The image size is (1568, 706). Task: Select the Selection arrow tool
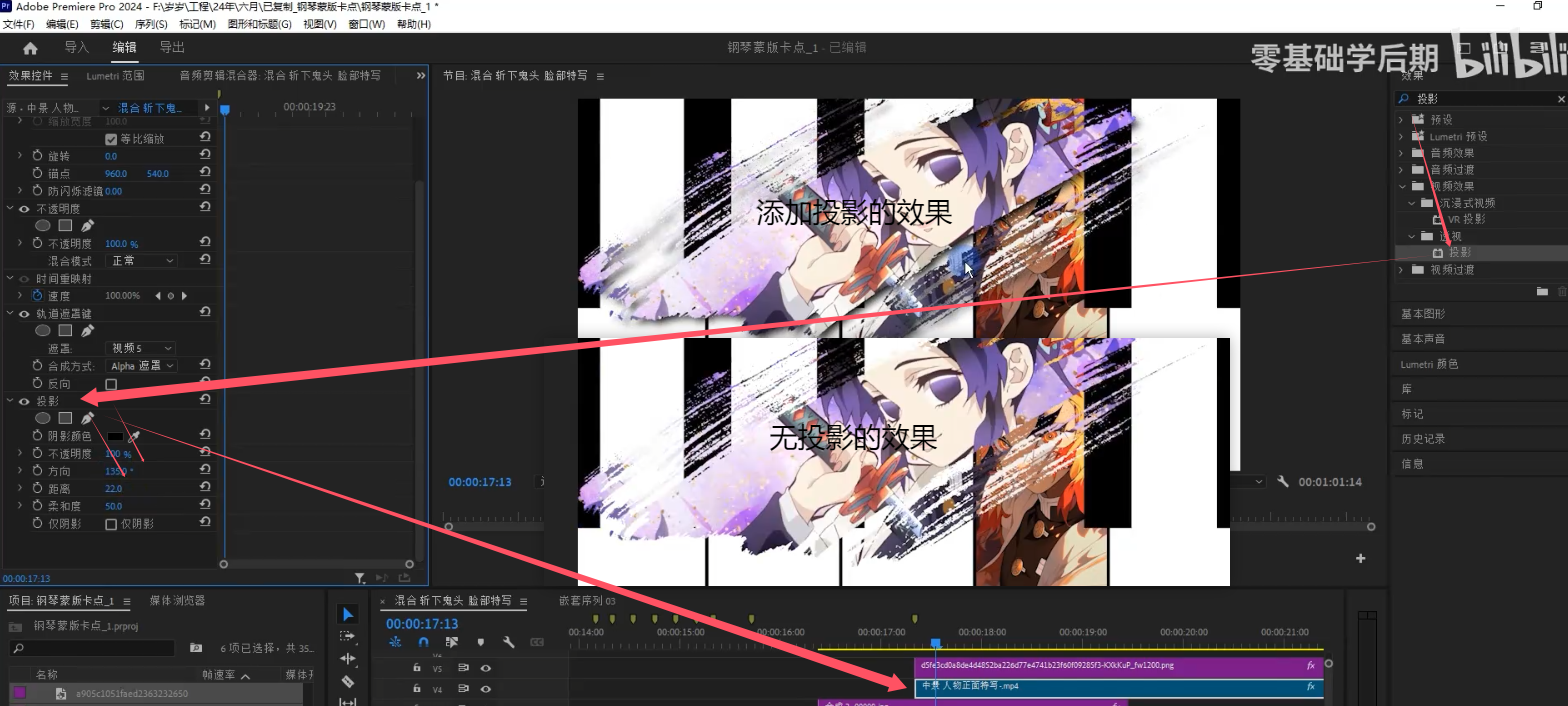(347, 614)
